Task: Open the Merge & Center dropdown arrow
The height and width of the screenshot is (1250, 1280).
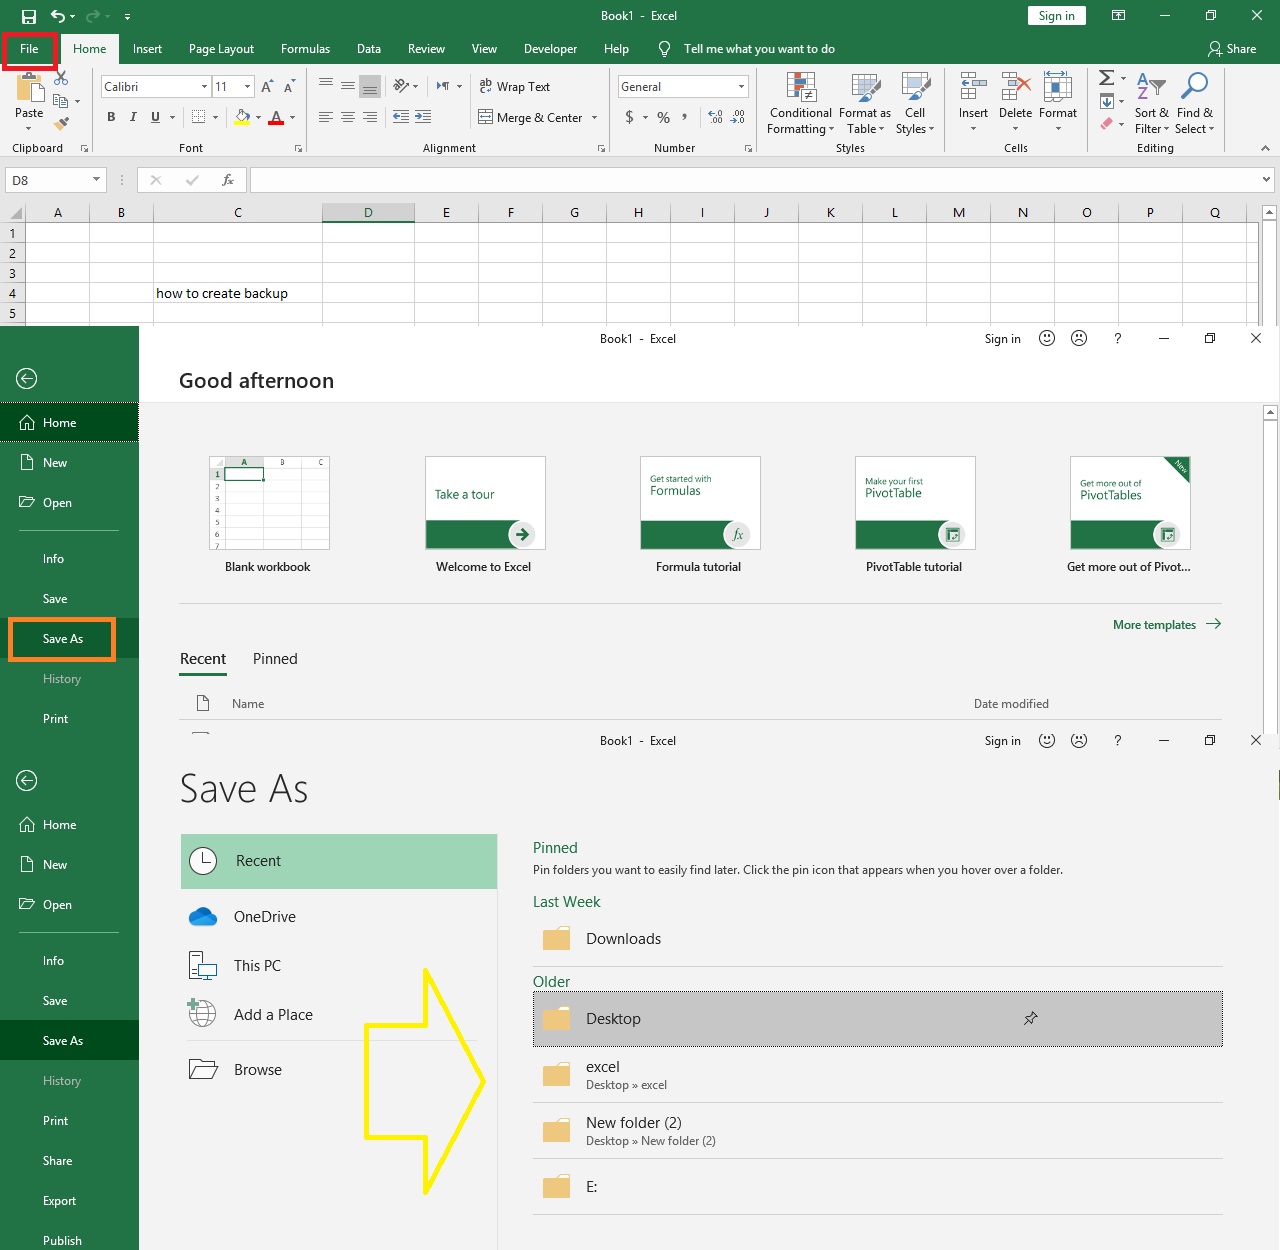Action: [x=595, y=118]
